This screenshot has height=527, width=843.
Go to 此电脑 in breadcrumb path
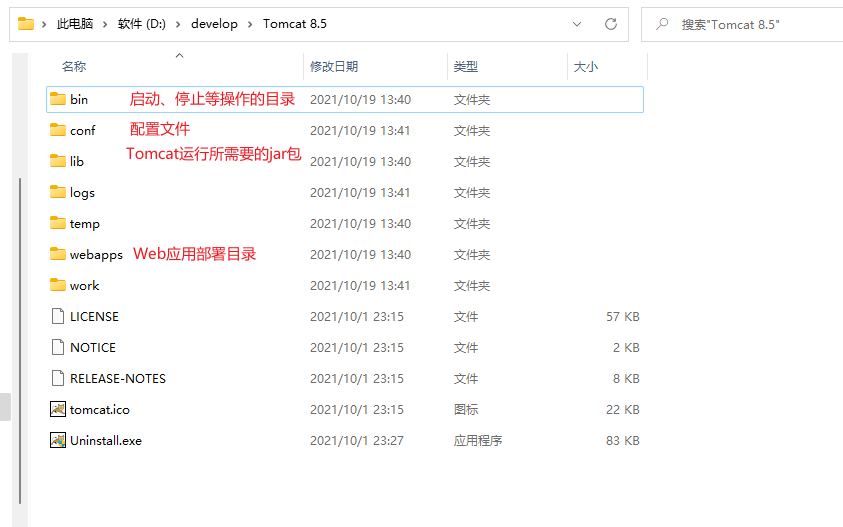click(75, 24)
